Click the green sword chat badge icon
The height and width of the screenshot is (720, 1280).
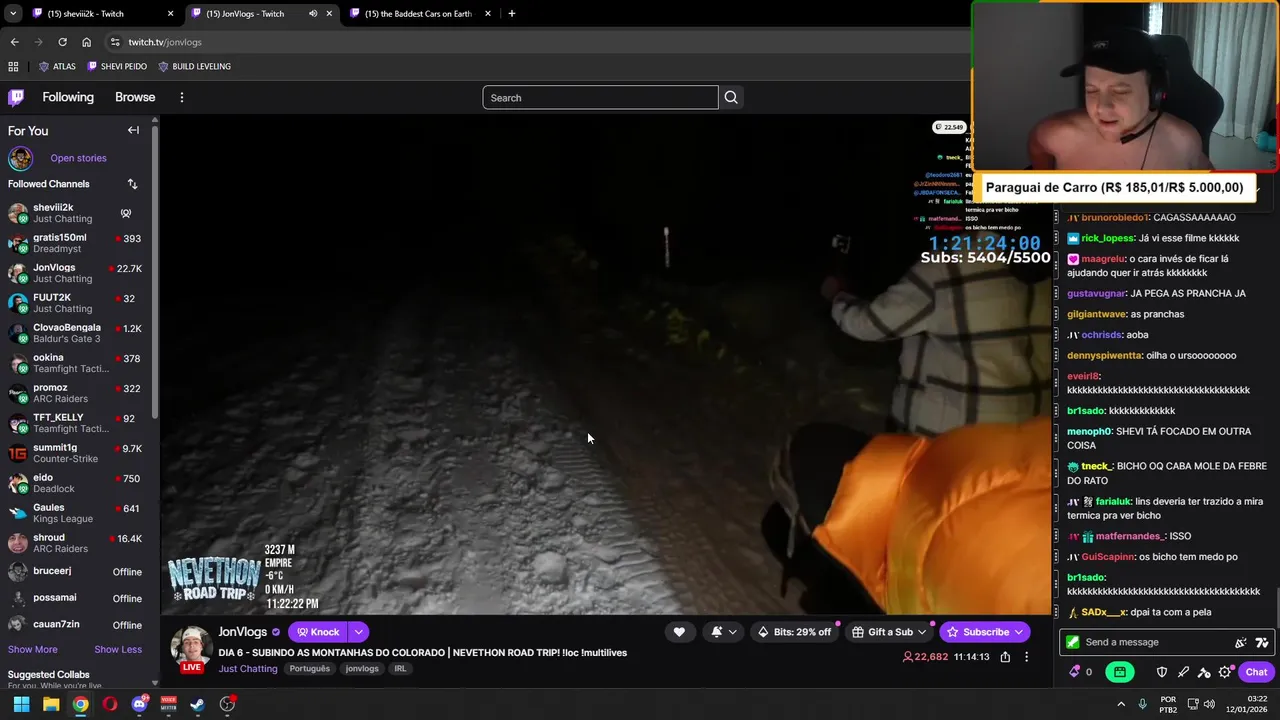pos(1073,642)
